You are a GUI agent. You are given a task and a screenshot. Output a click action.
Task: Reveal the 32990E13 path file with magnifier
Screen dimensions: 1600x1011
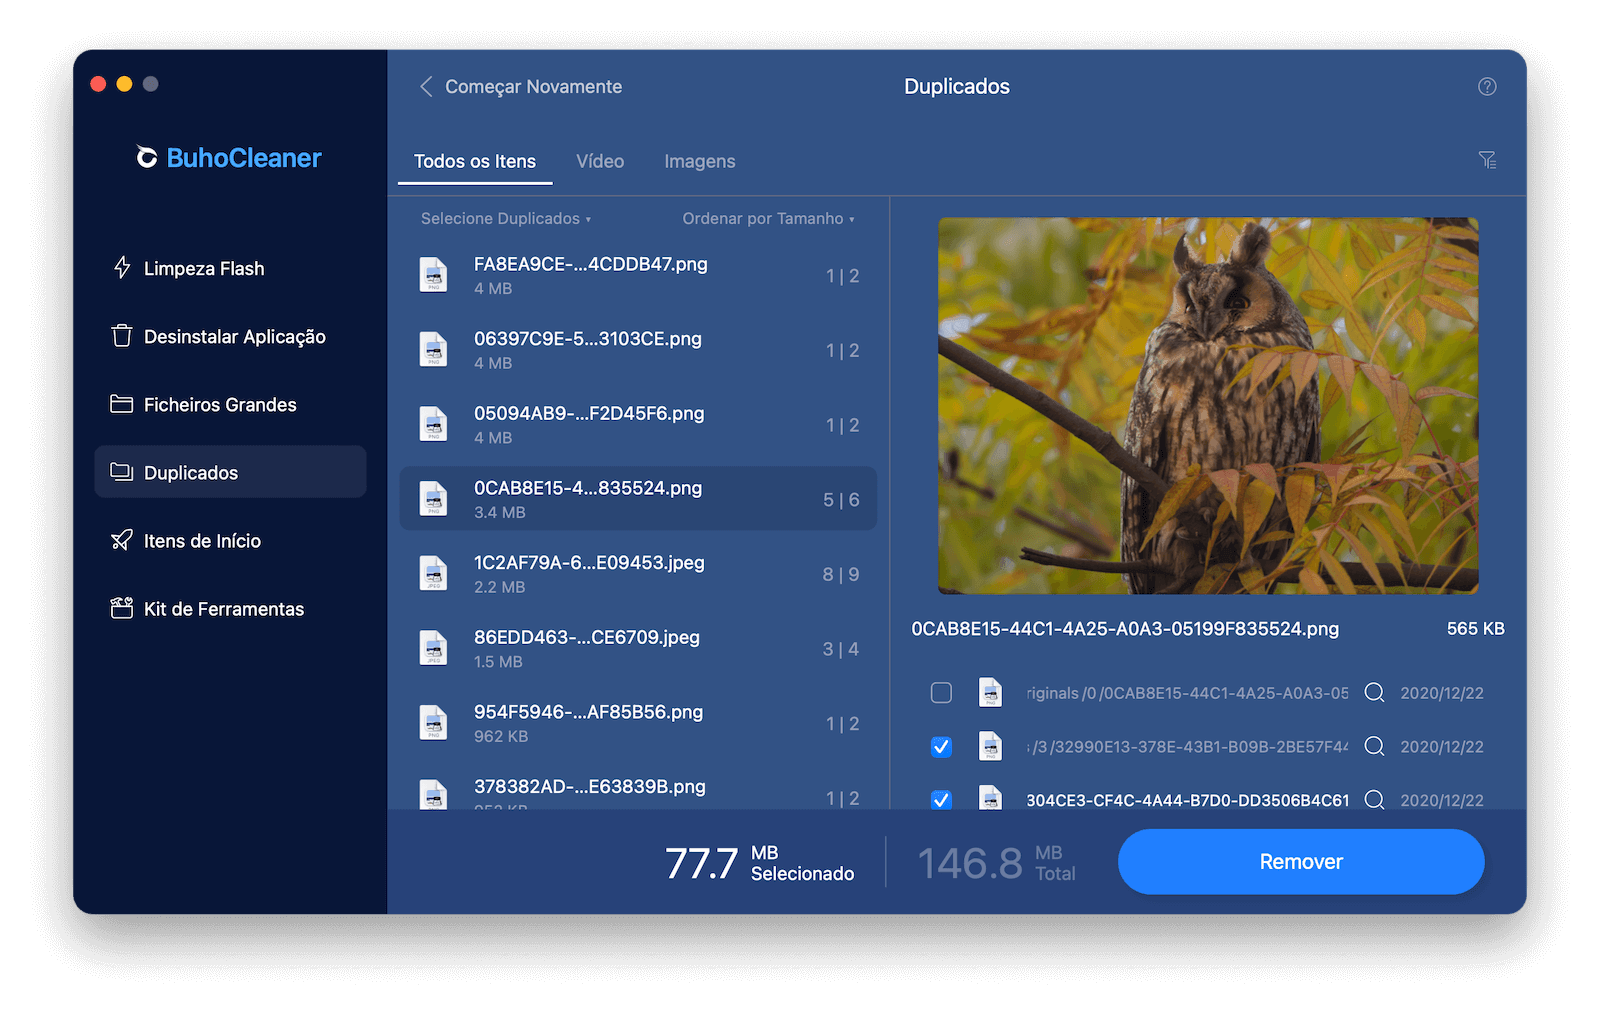click(1375, 747)
